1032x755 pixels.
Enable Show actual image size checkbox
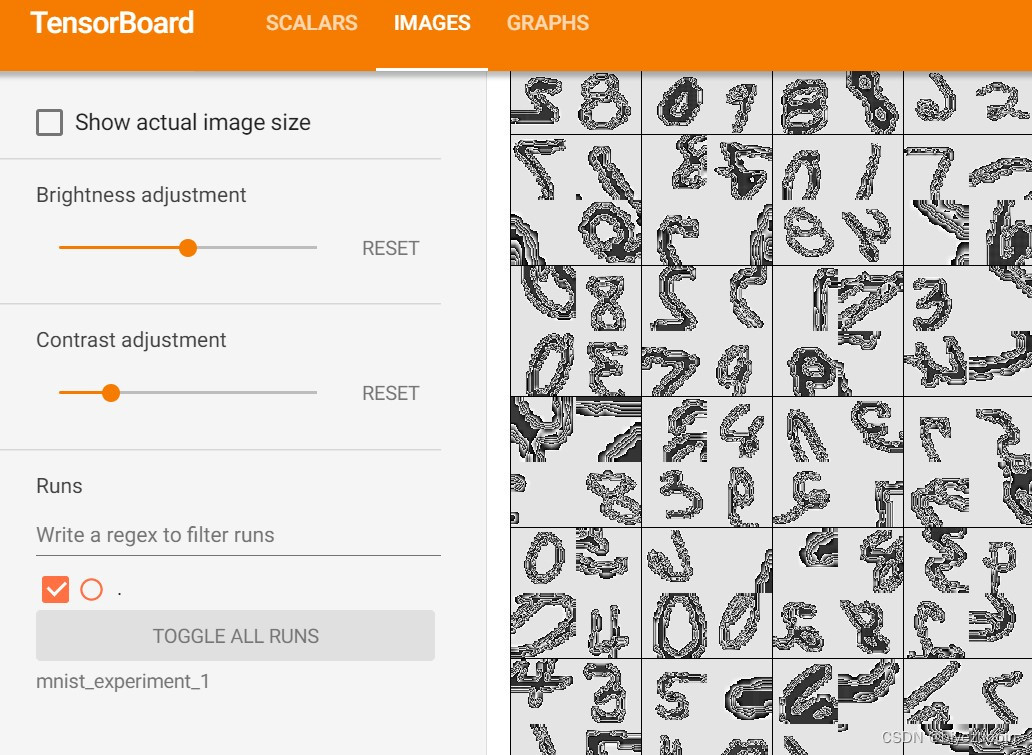click(x=49, y=122)
